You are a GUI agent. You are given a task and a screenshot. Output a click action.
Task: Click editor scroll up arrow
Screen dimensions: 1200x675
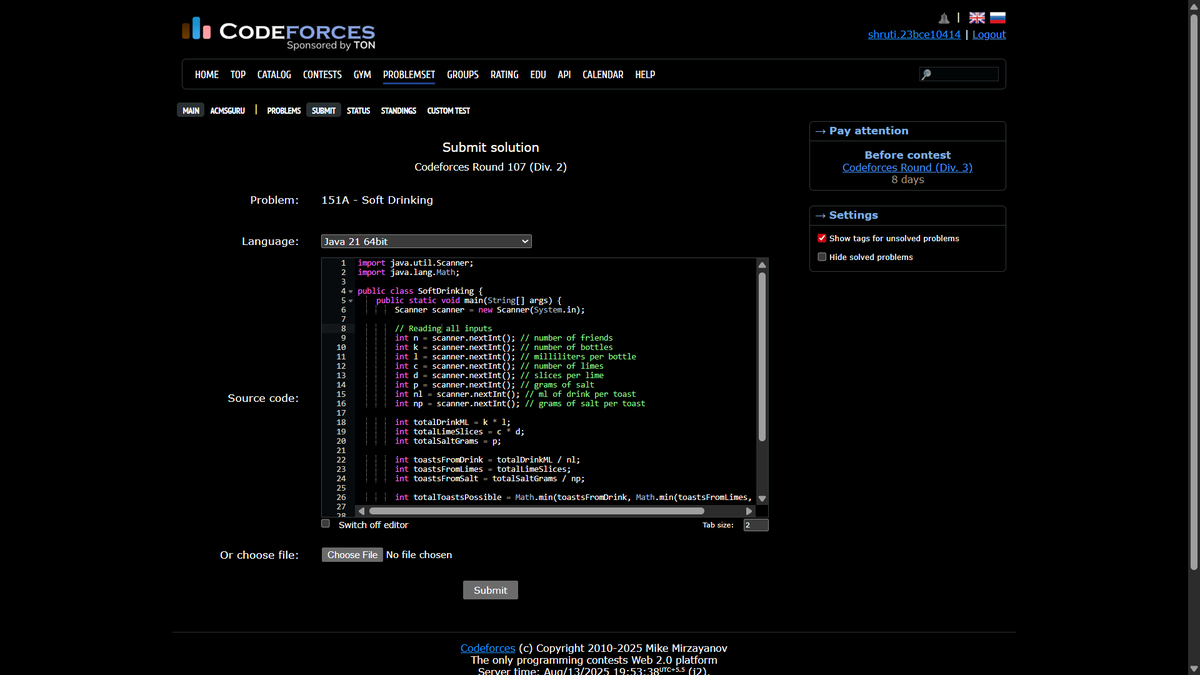[x=762, y=265]
